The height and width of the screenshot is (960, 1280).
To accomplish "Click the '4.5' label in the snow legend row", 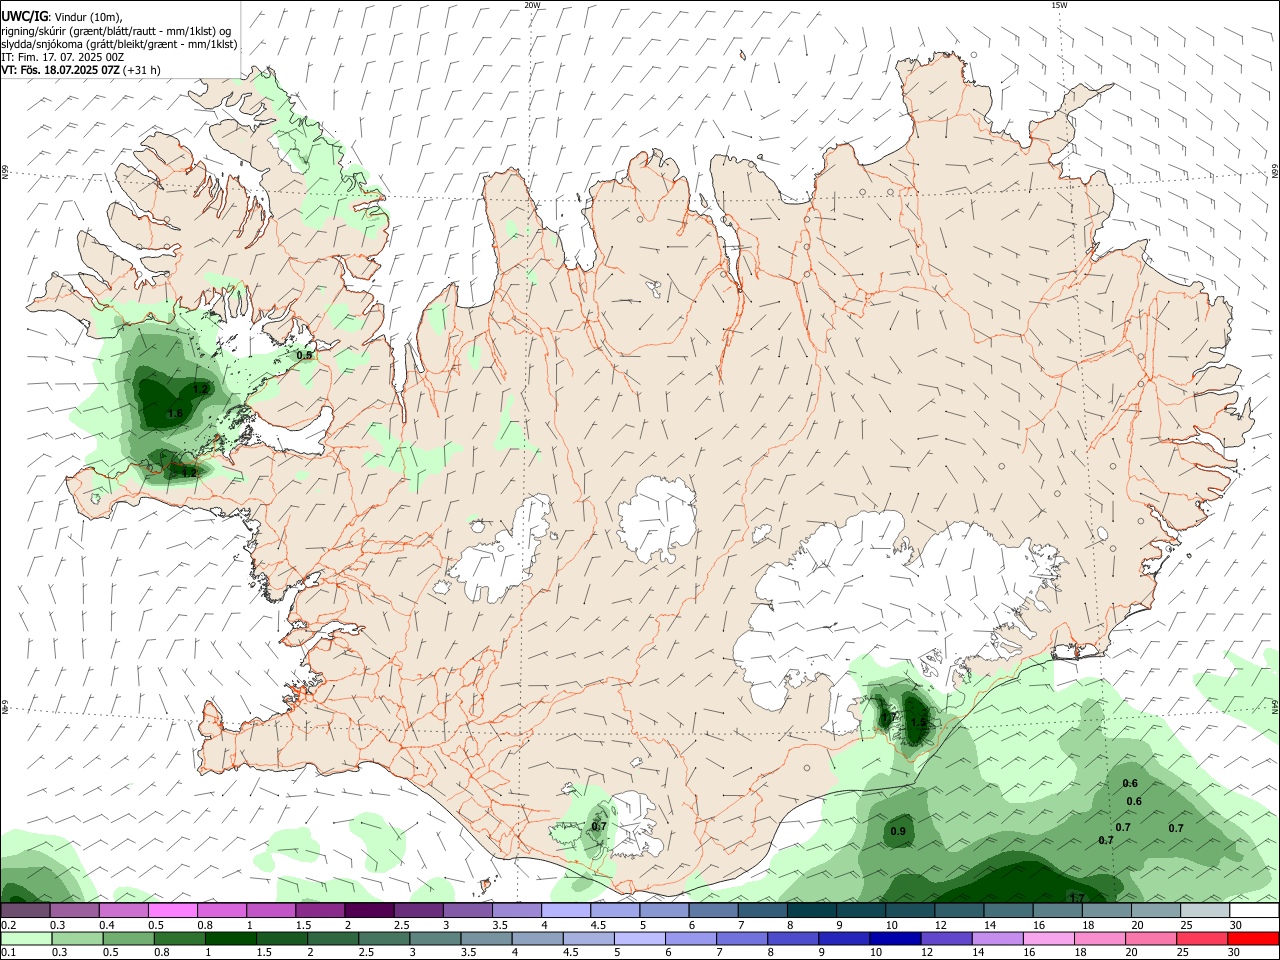I will click(x=599, y=925).
